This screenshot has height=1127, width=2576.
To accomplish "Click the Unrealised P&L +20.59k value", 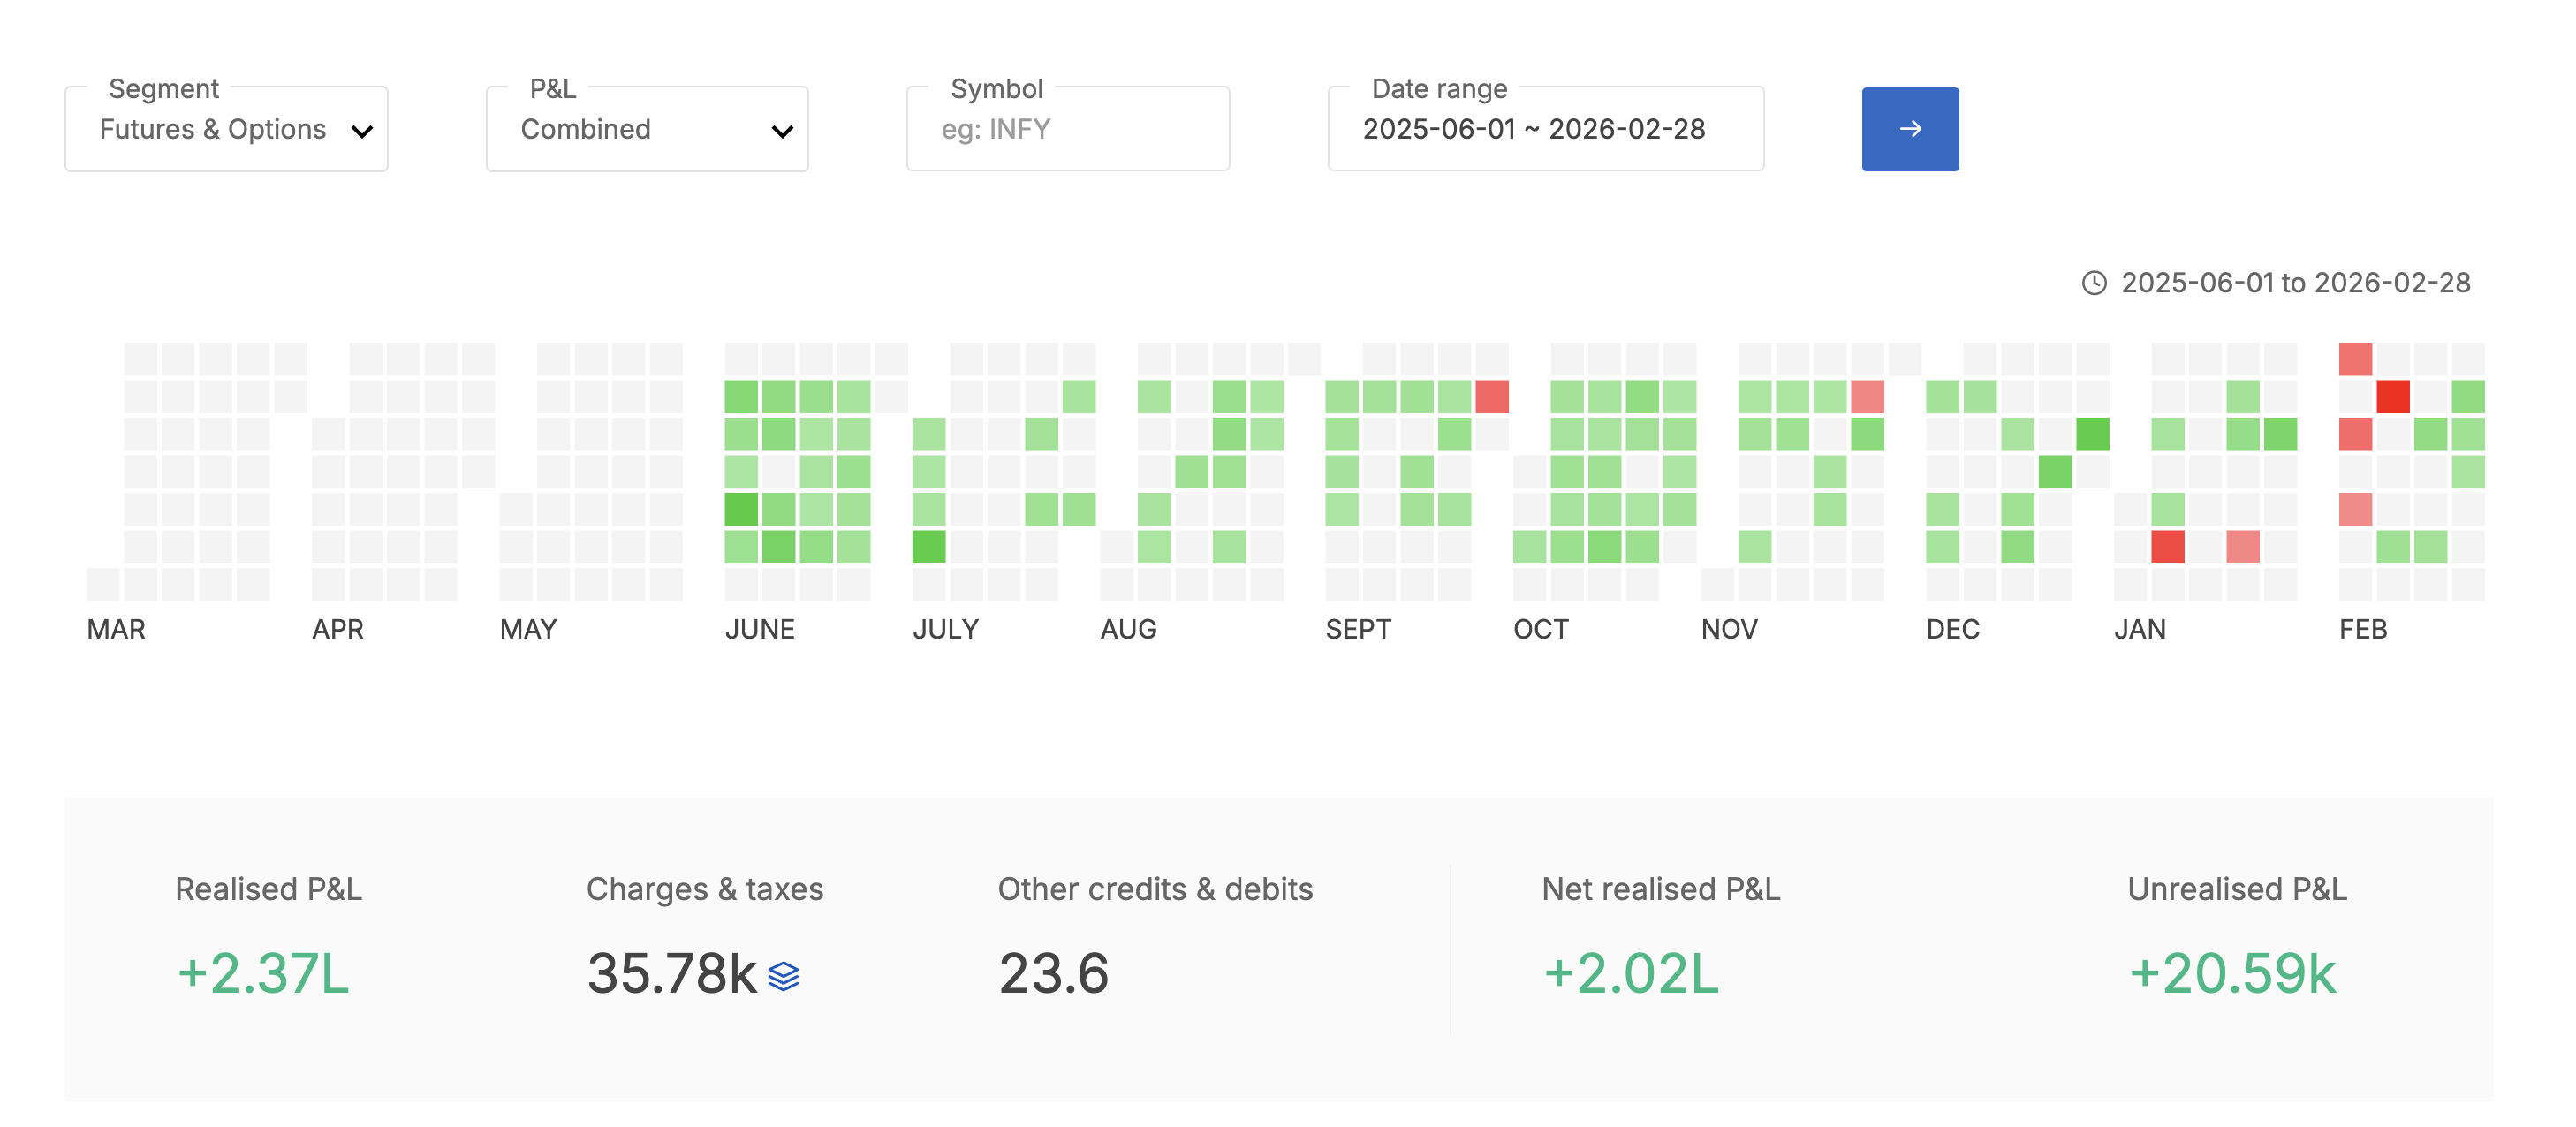I will coord(2232,973).
